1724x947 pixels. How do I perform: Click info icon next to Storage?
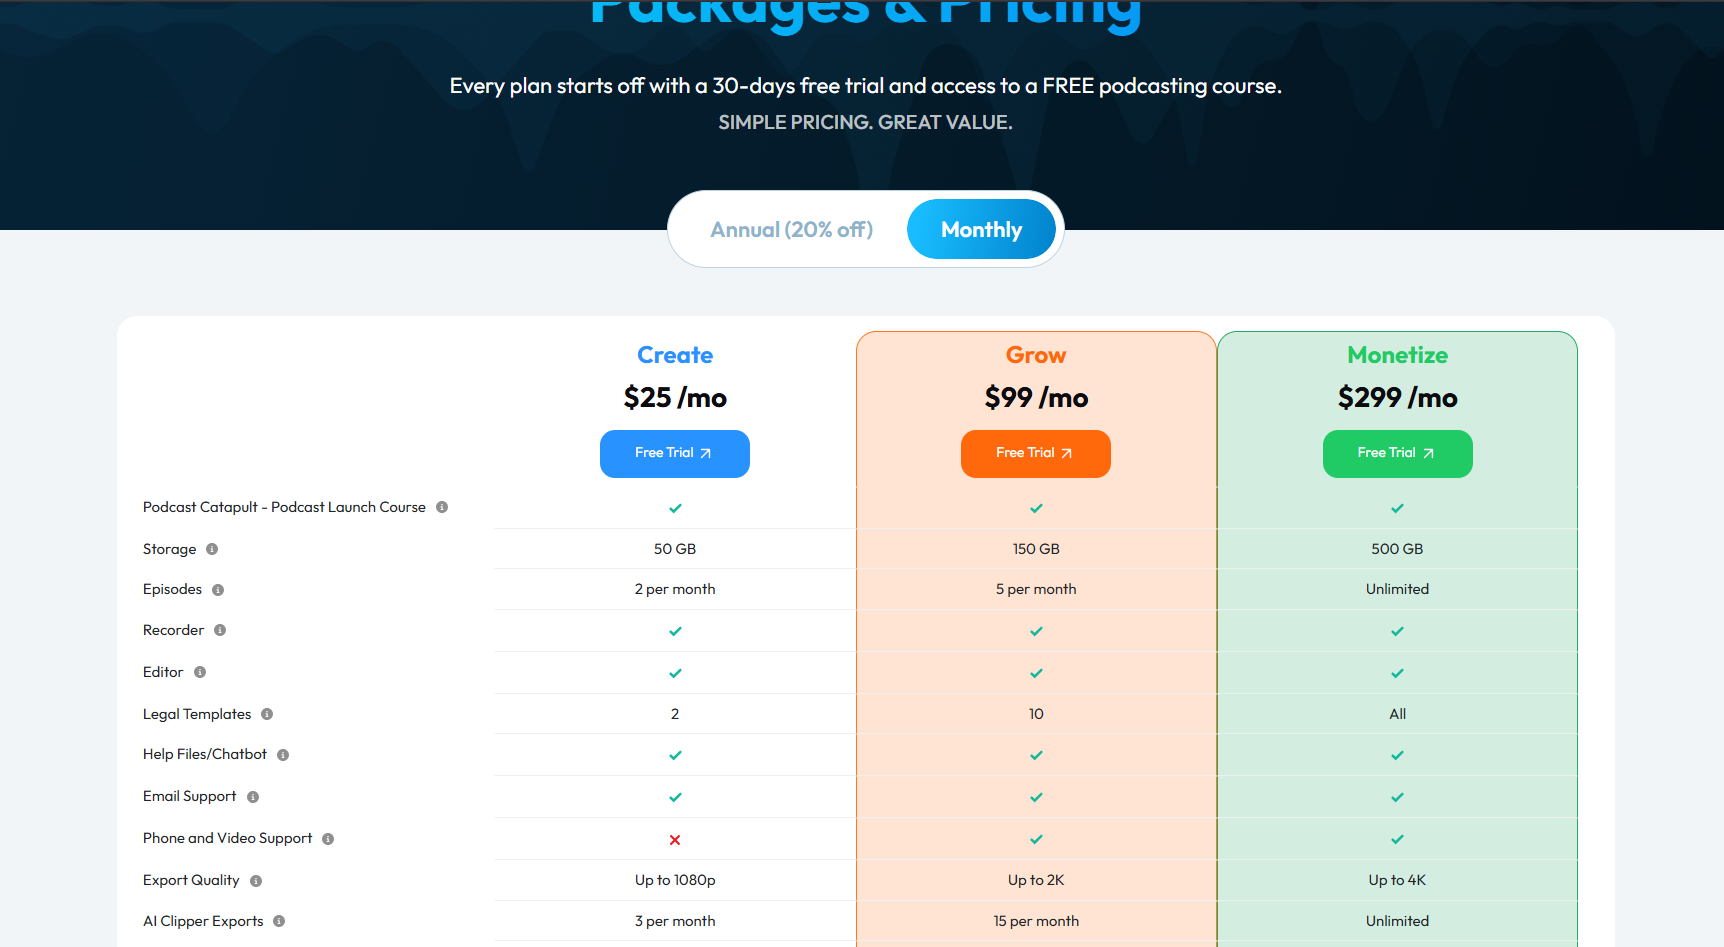[x=212, y=549]
